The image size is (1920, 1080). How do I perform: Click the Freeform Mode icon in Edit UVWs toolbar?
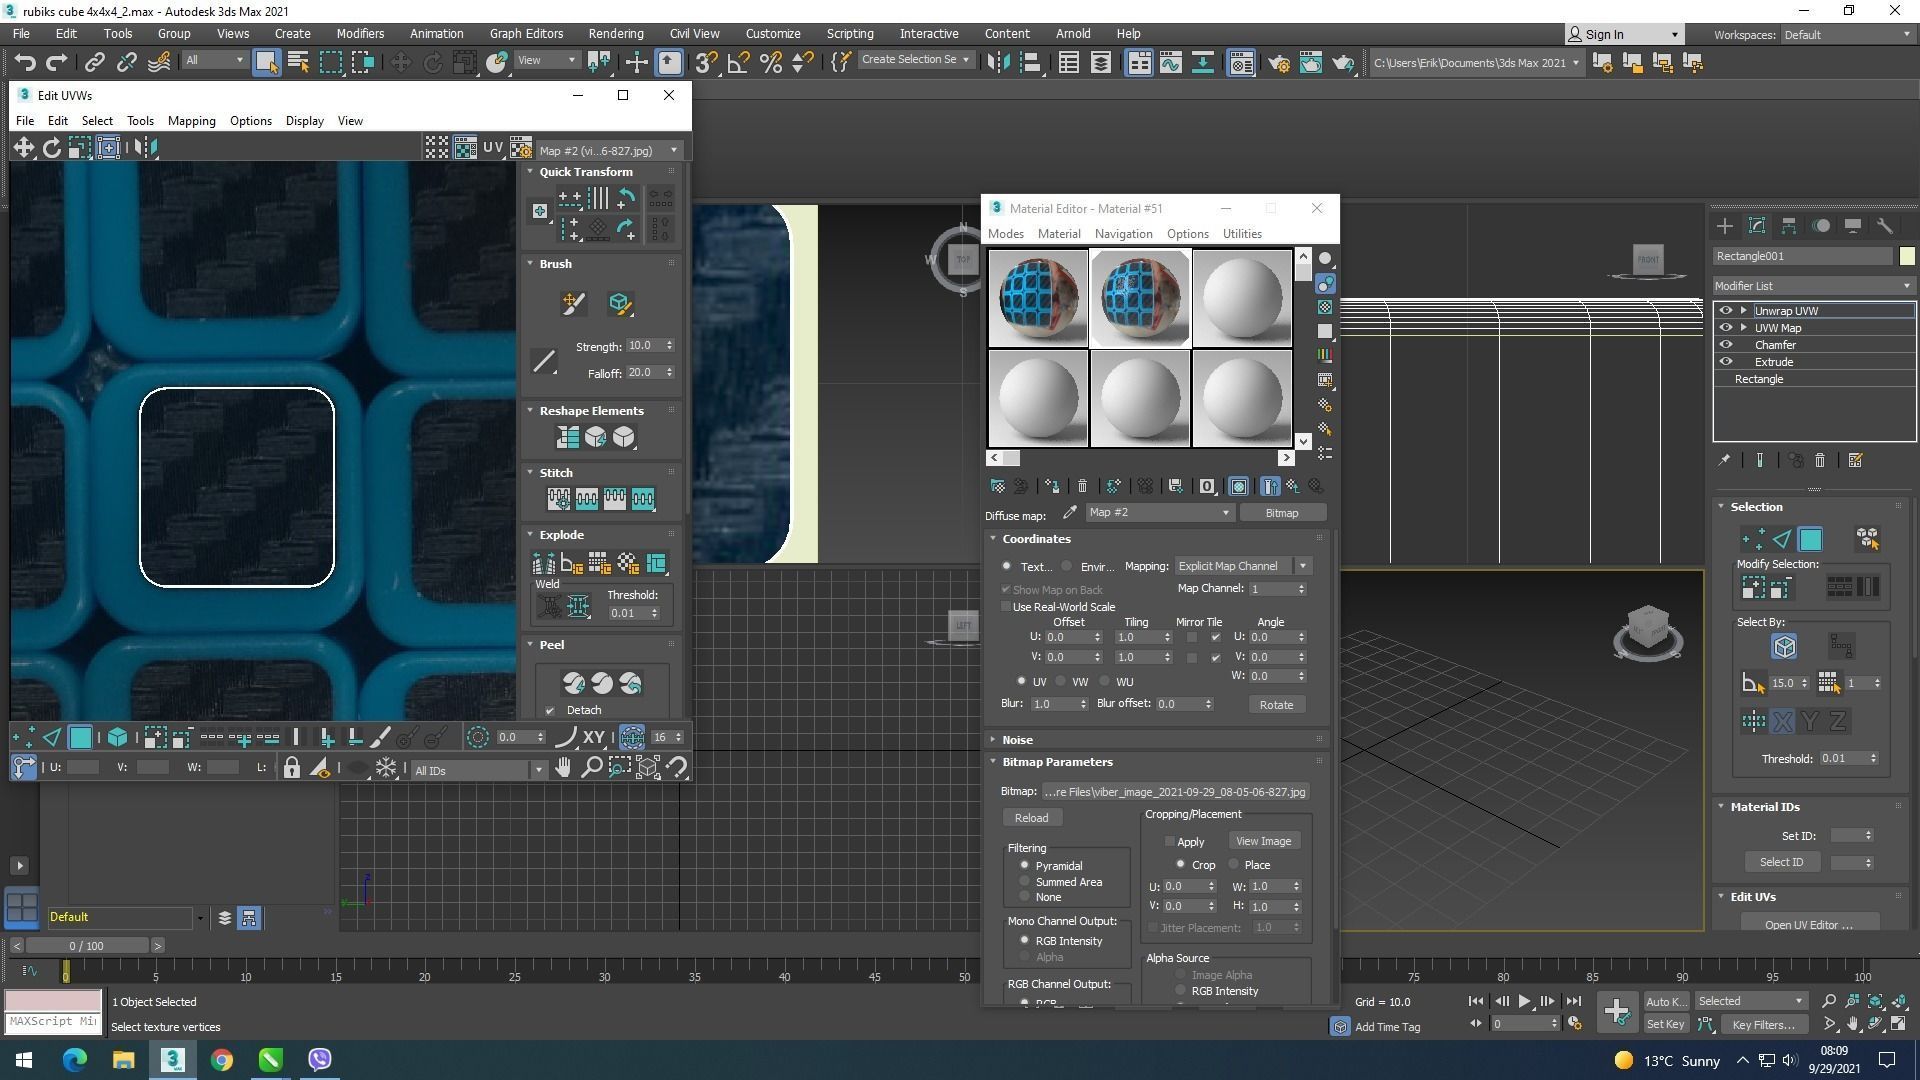[108, 148]
